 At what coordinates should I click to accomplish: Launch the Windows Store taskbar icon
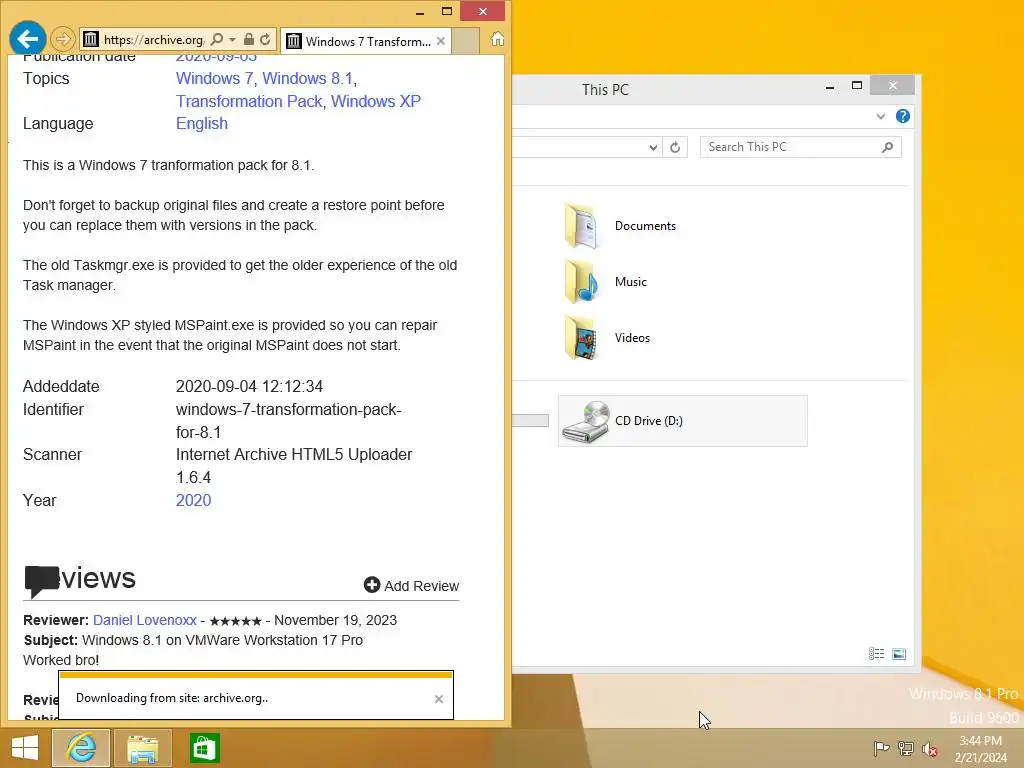click(204, 748)
